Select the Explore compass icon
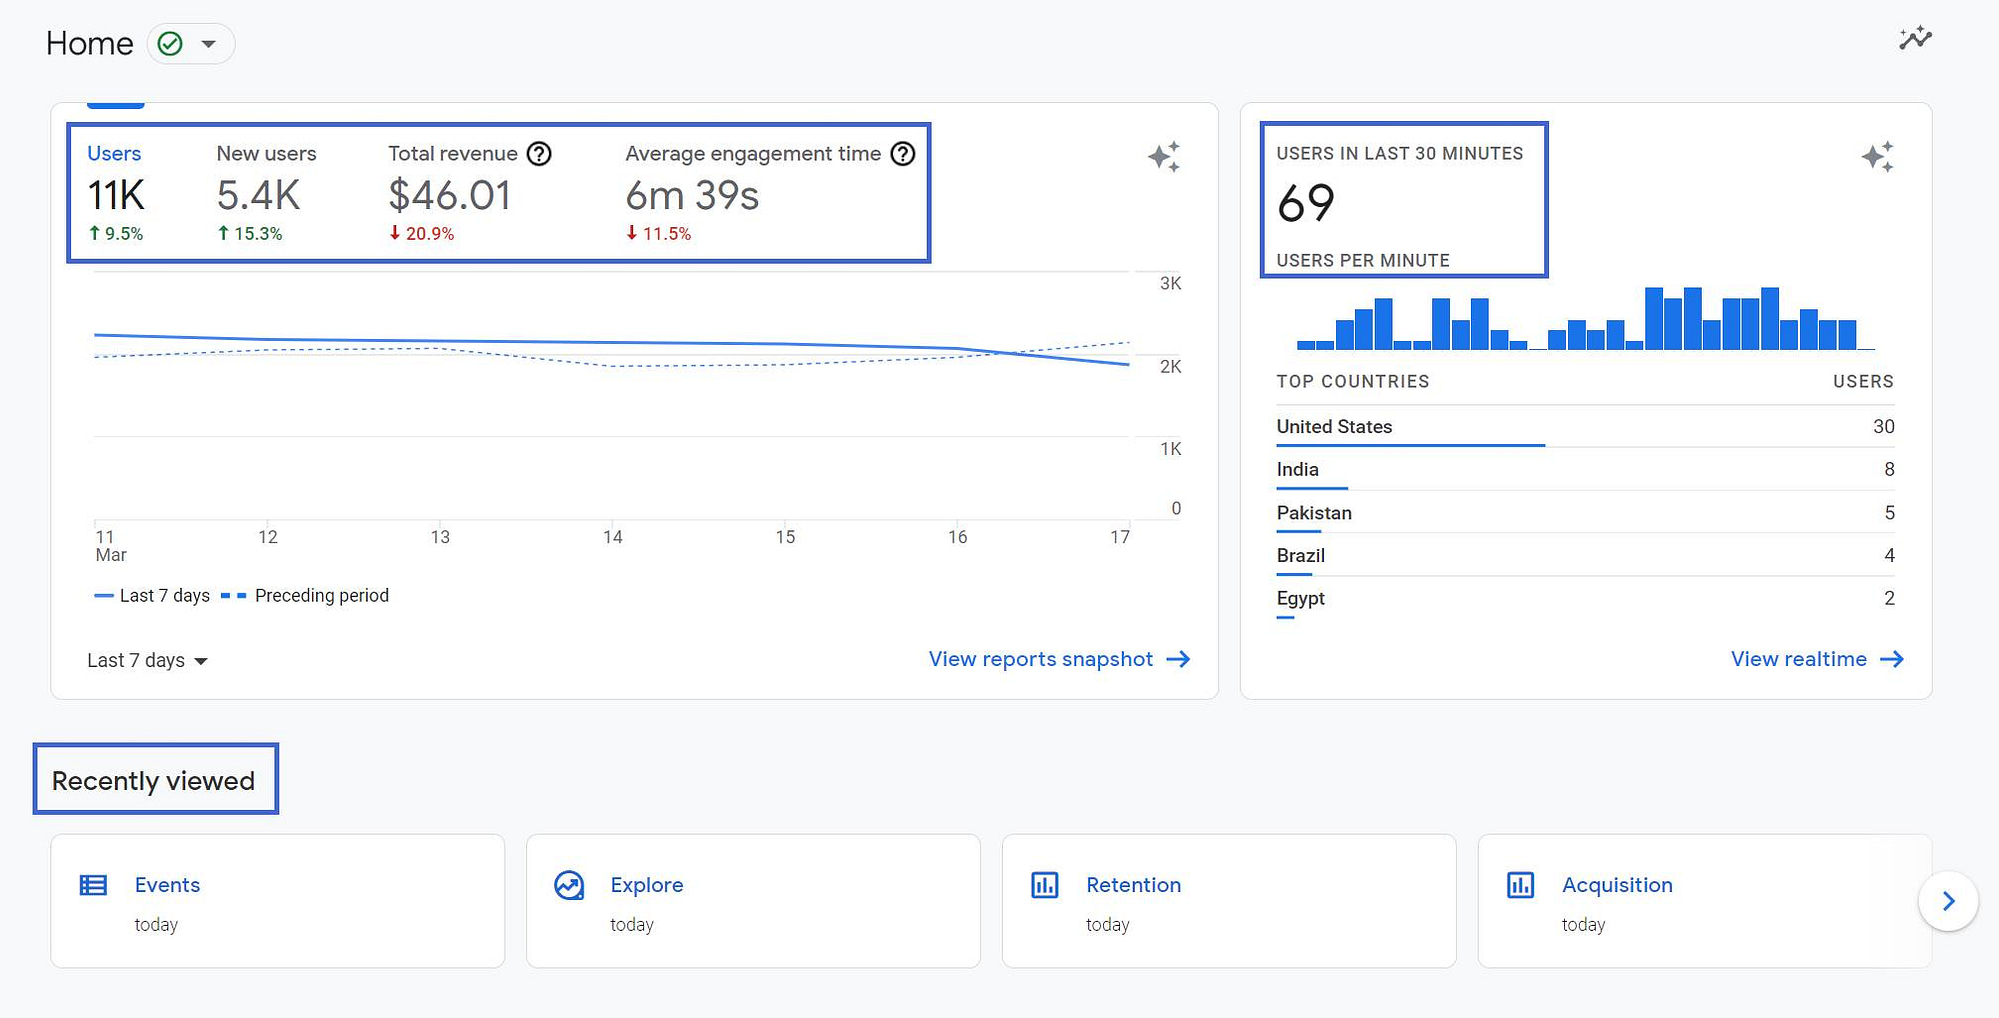Image resolution: width=1999 pixels, height=1018 pixels. pos(568,884)
